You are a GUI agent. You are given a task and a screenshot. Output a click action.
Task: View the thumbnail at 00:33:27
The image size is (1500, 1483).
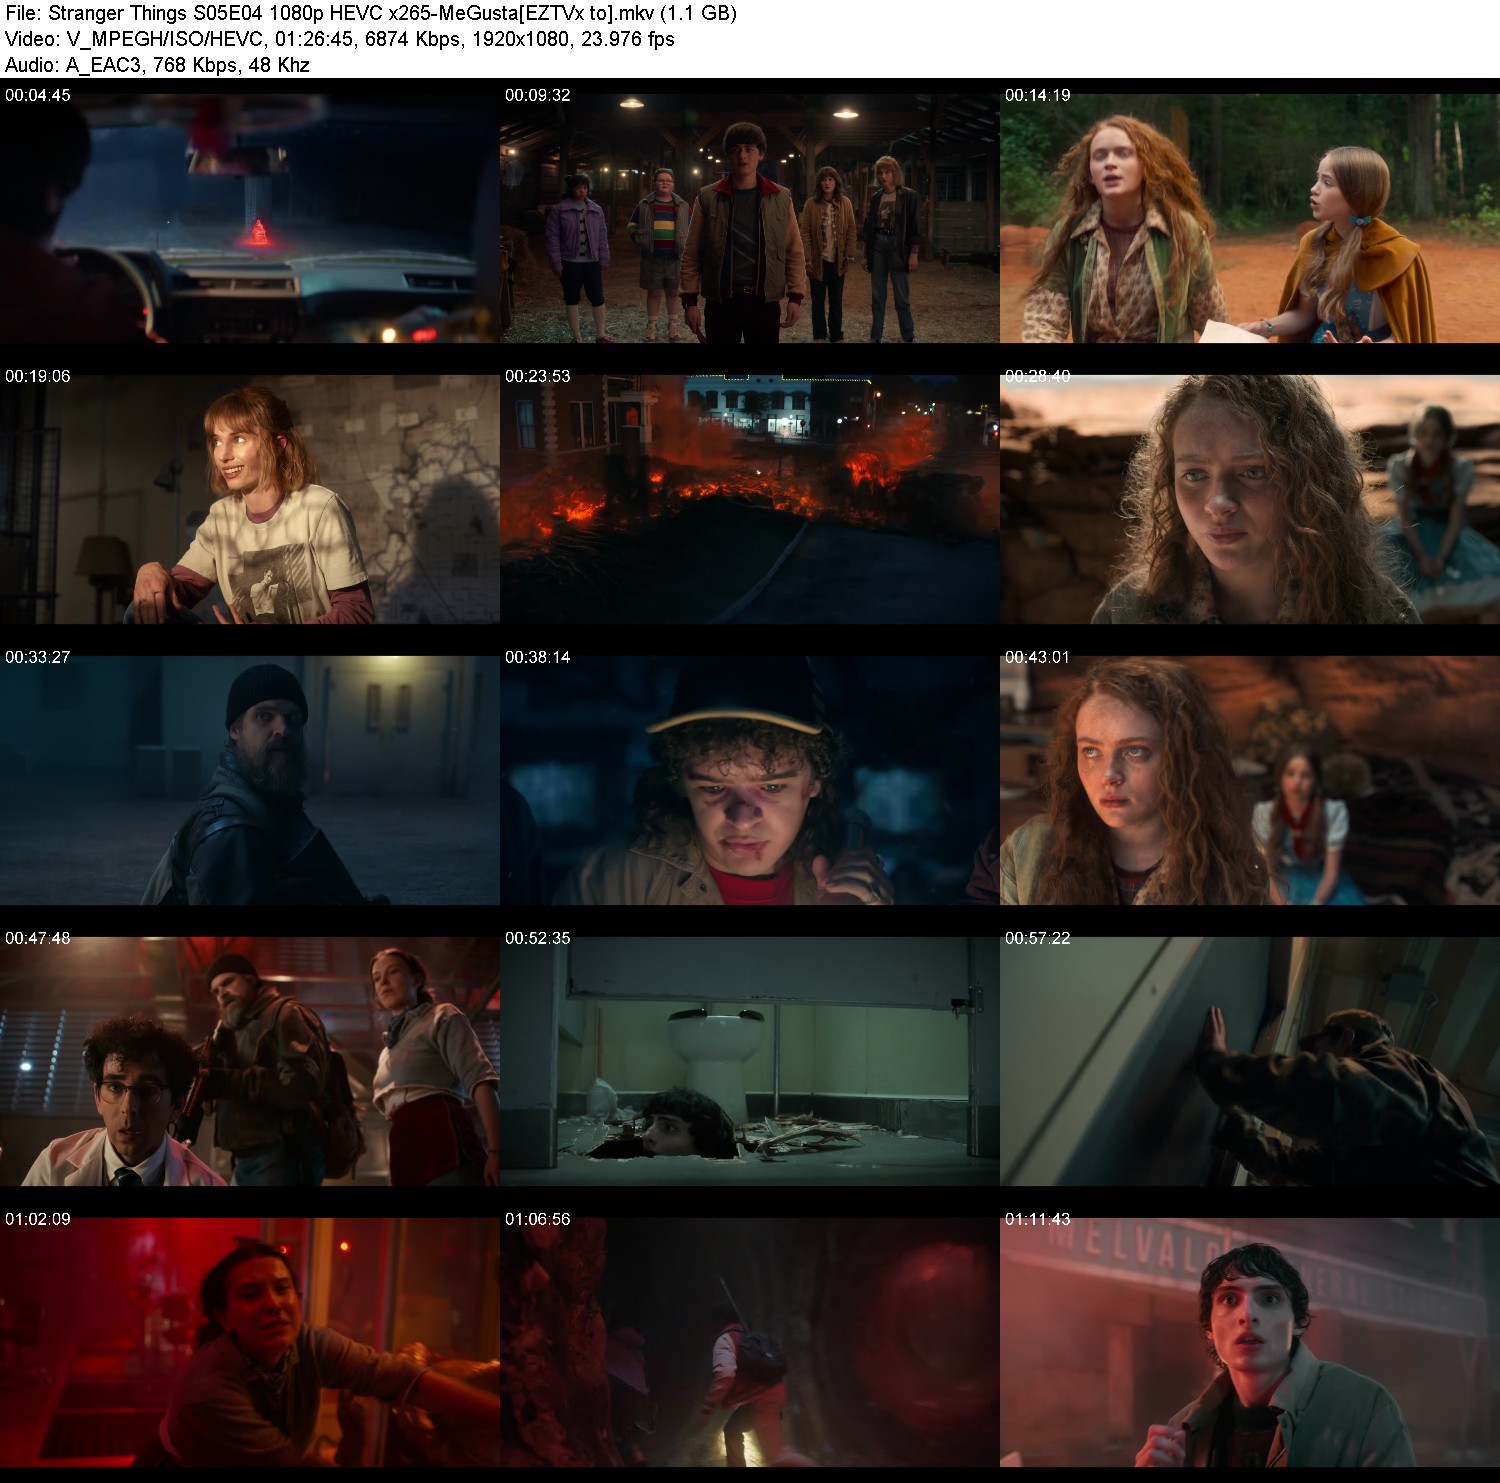click(x=250, y=780)
